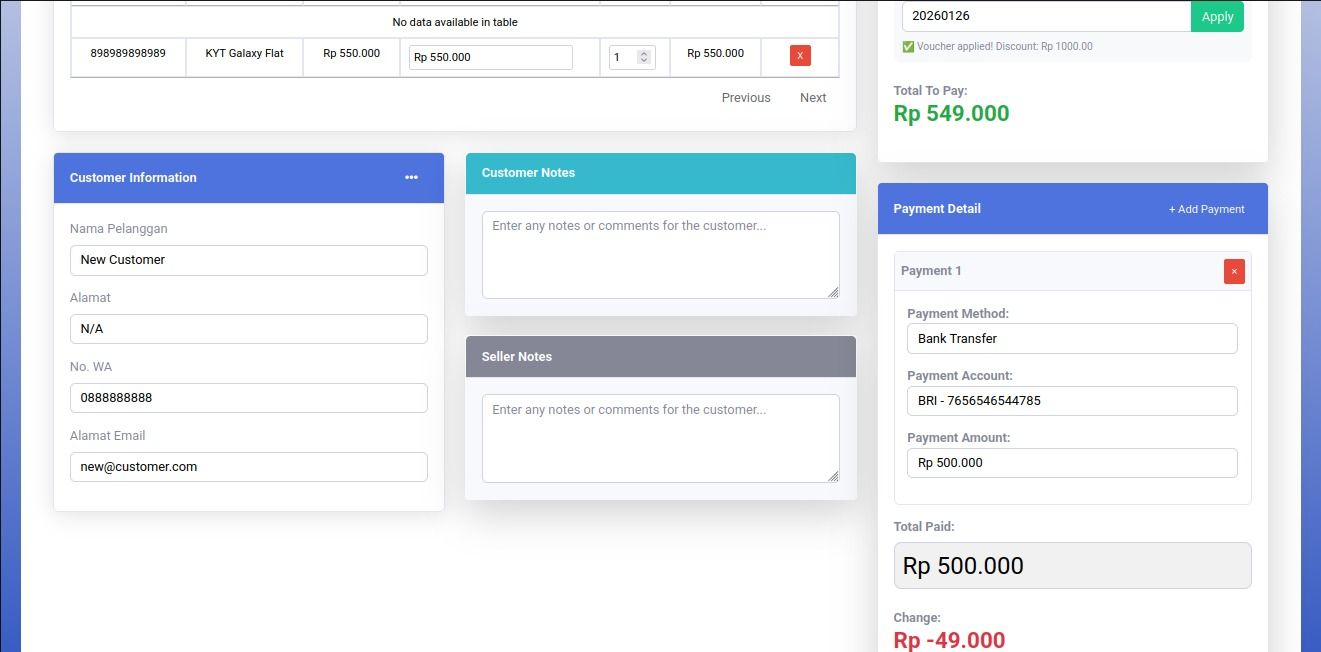The image size is (1321, 652).
Task: Click inside the Customer Notes textarea
Action: click(x=661, y=254)
